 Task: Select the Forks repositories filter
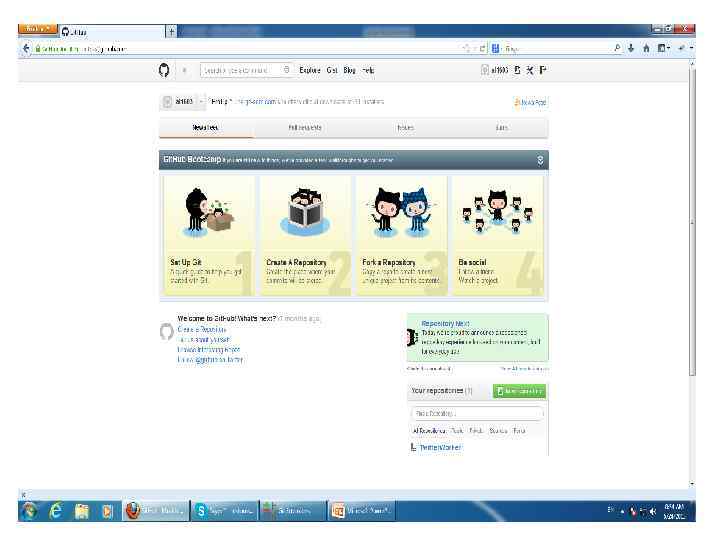(x=519, y=431)
